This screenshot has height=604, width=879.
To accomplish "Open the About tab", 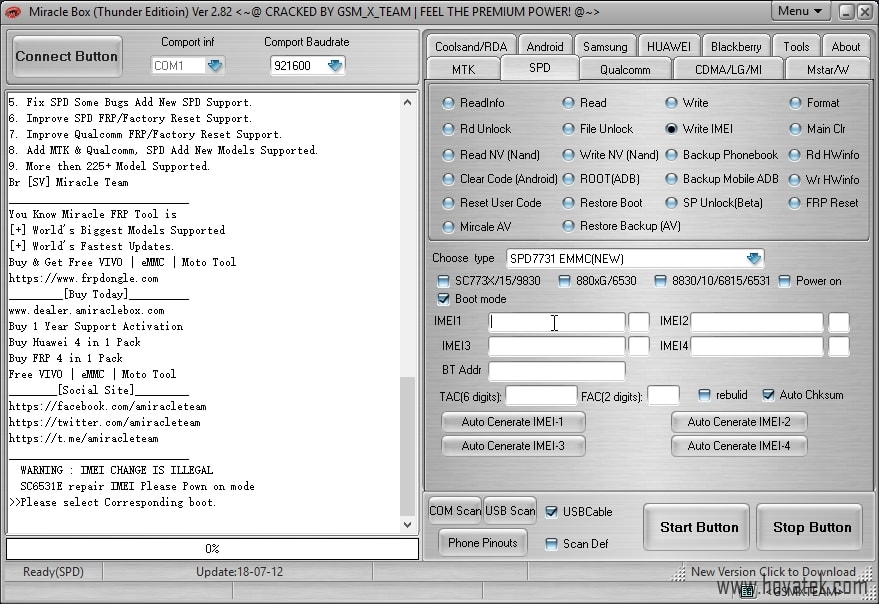I will click(845, 47).
